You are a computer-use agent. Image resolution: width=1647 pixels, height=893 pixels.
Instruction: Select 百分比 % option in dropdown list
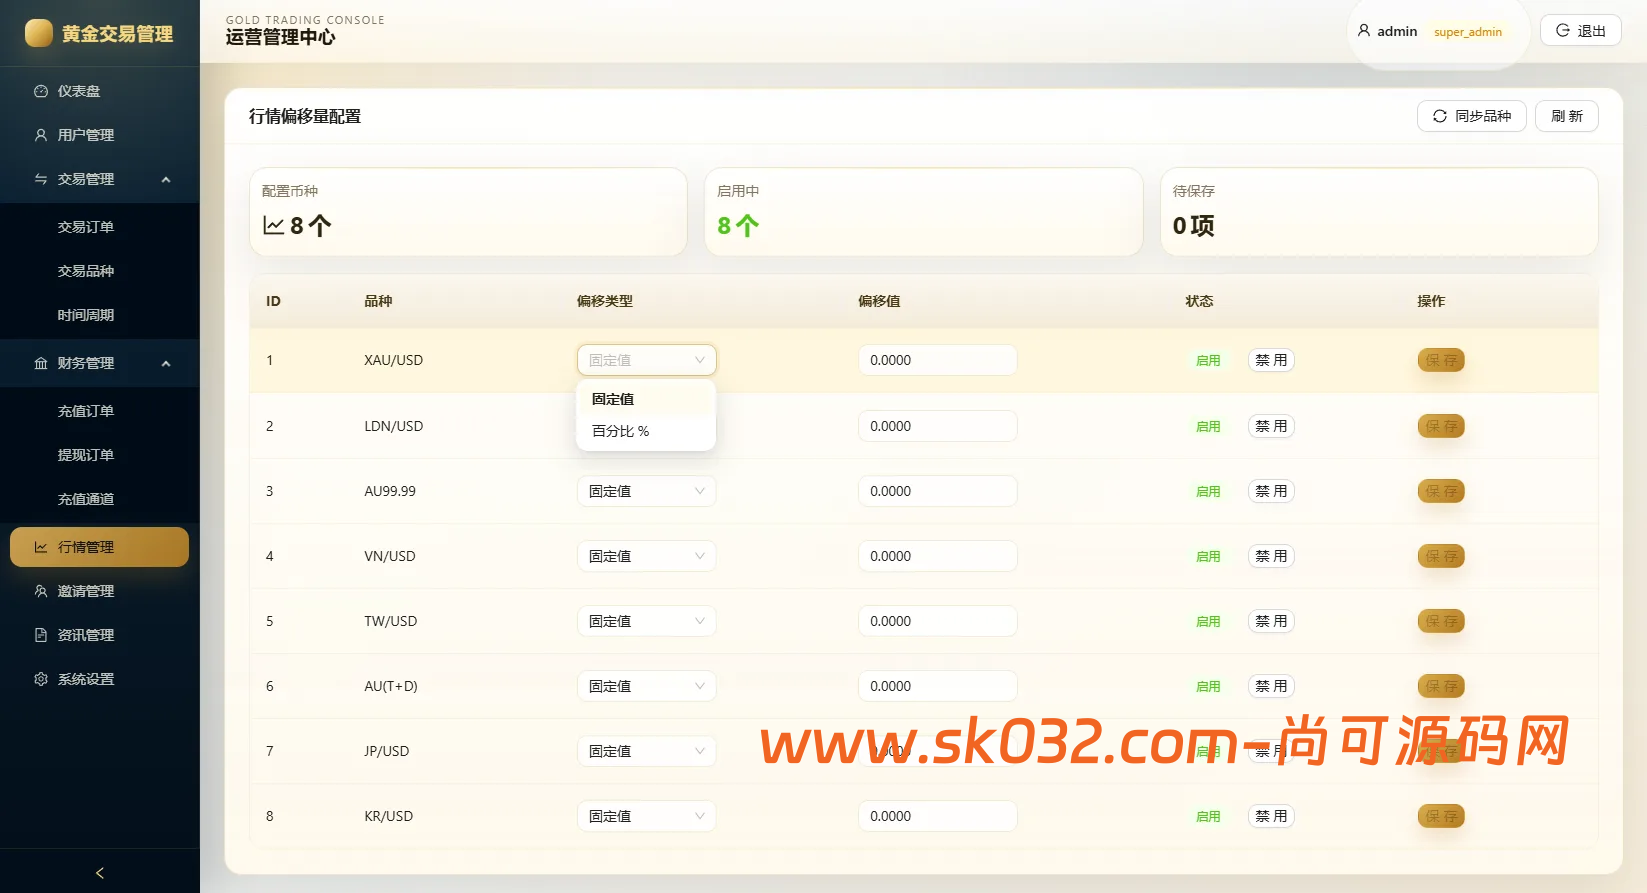point(646,431)
